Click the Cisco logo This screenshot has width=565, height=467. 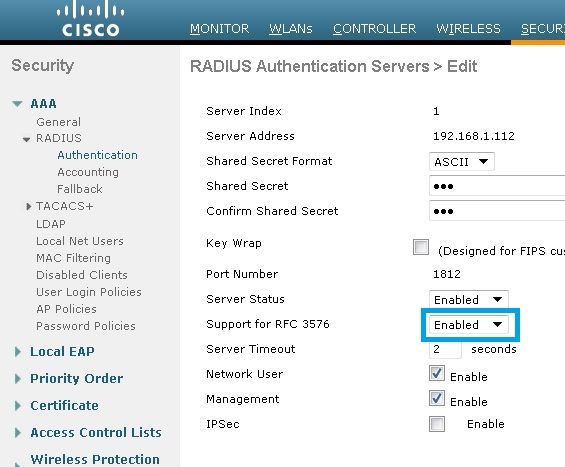coord(90,19)
